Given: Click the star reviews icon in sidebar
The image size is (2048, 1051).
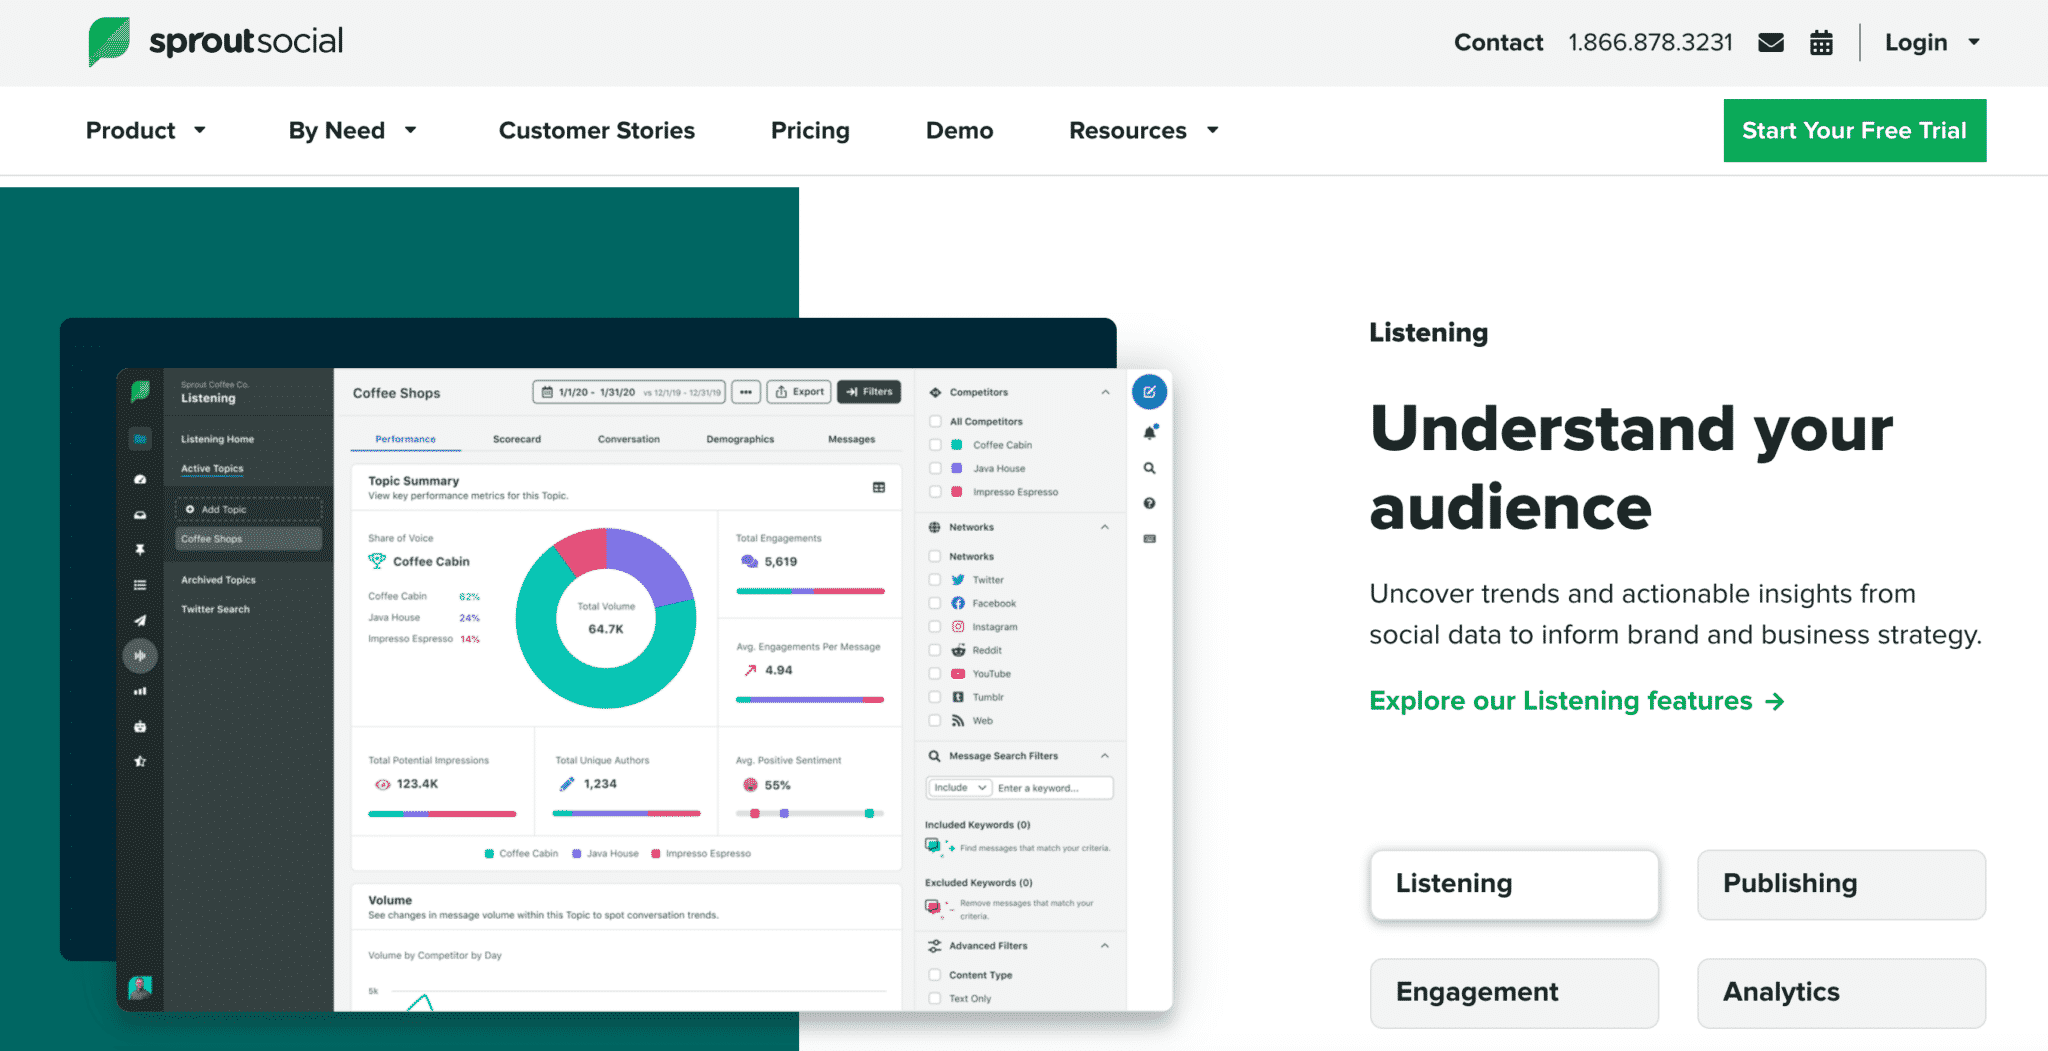Looking at the screenshot, I should pyautogui.click(x=140, y=761).
